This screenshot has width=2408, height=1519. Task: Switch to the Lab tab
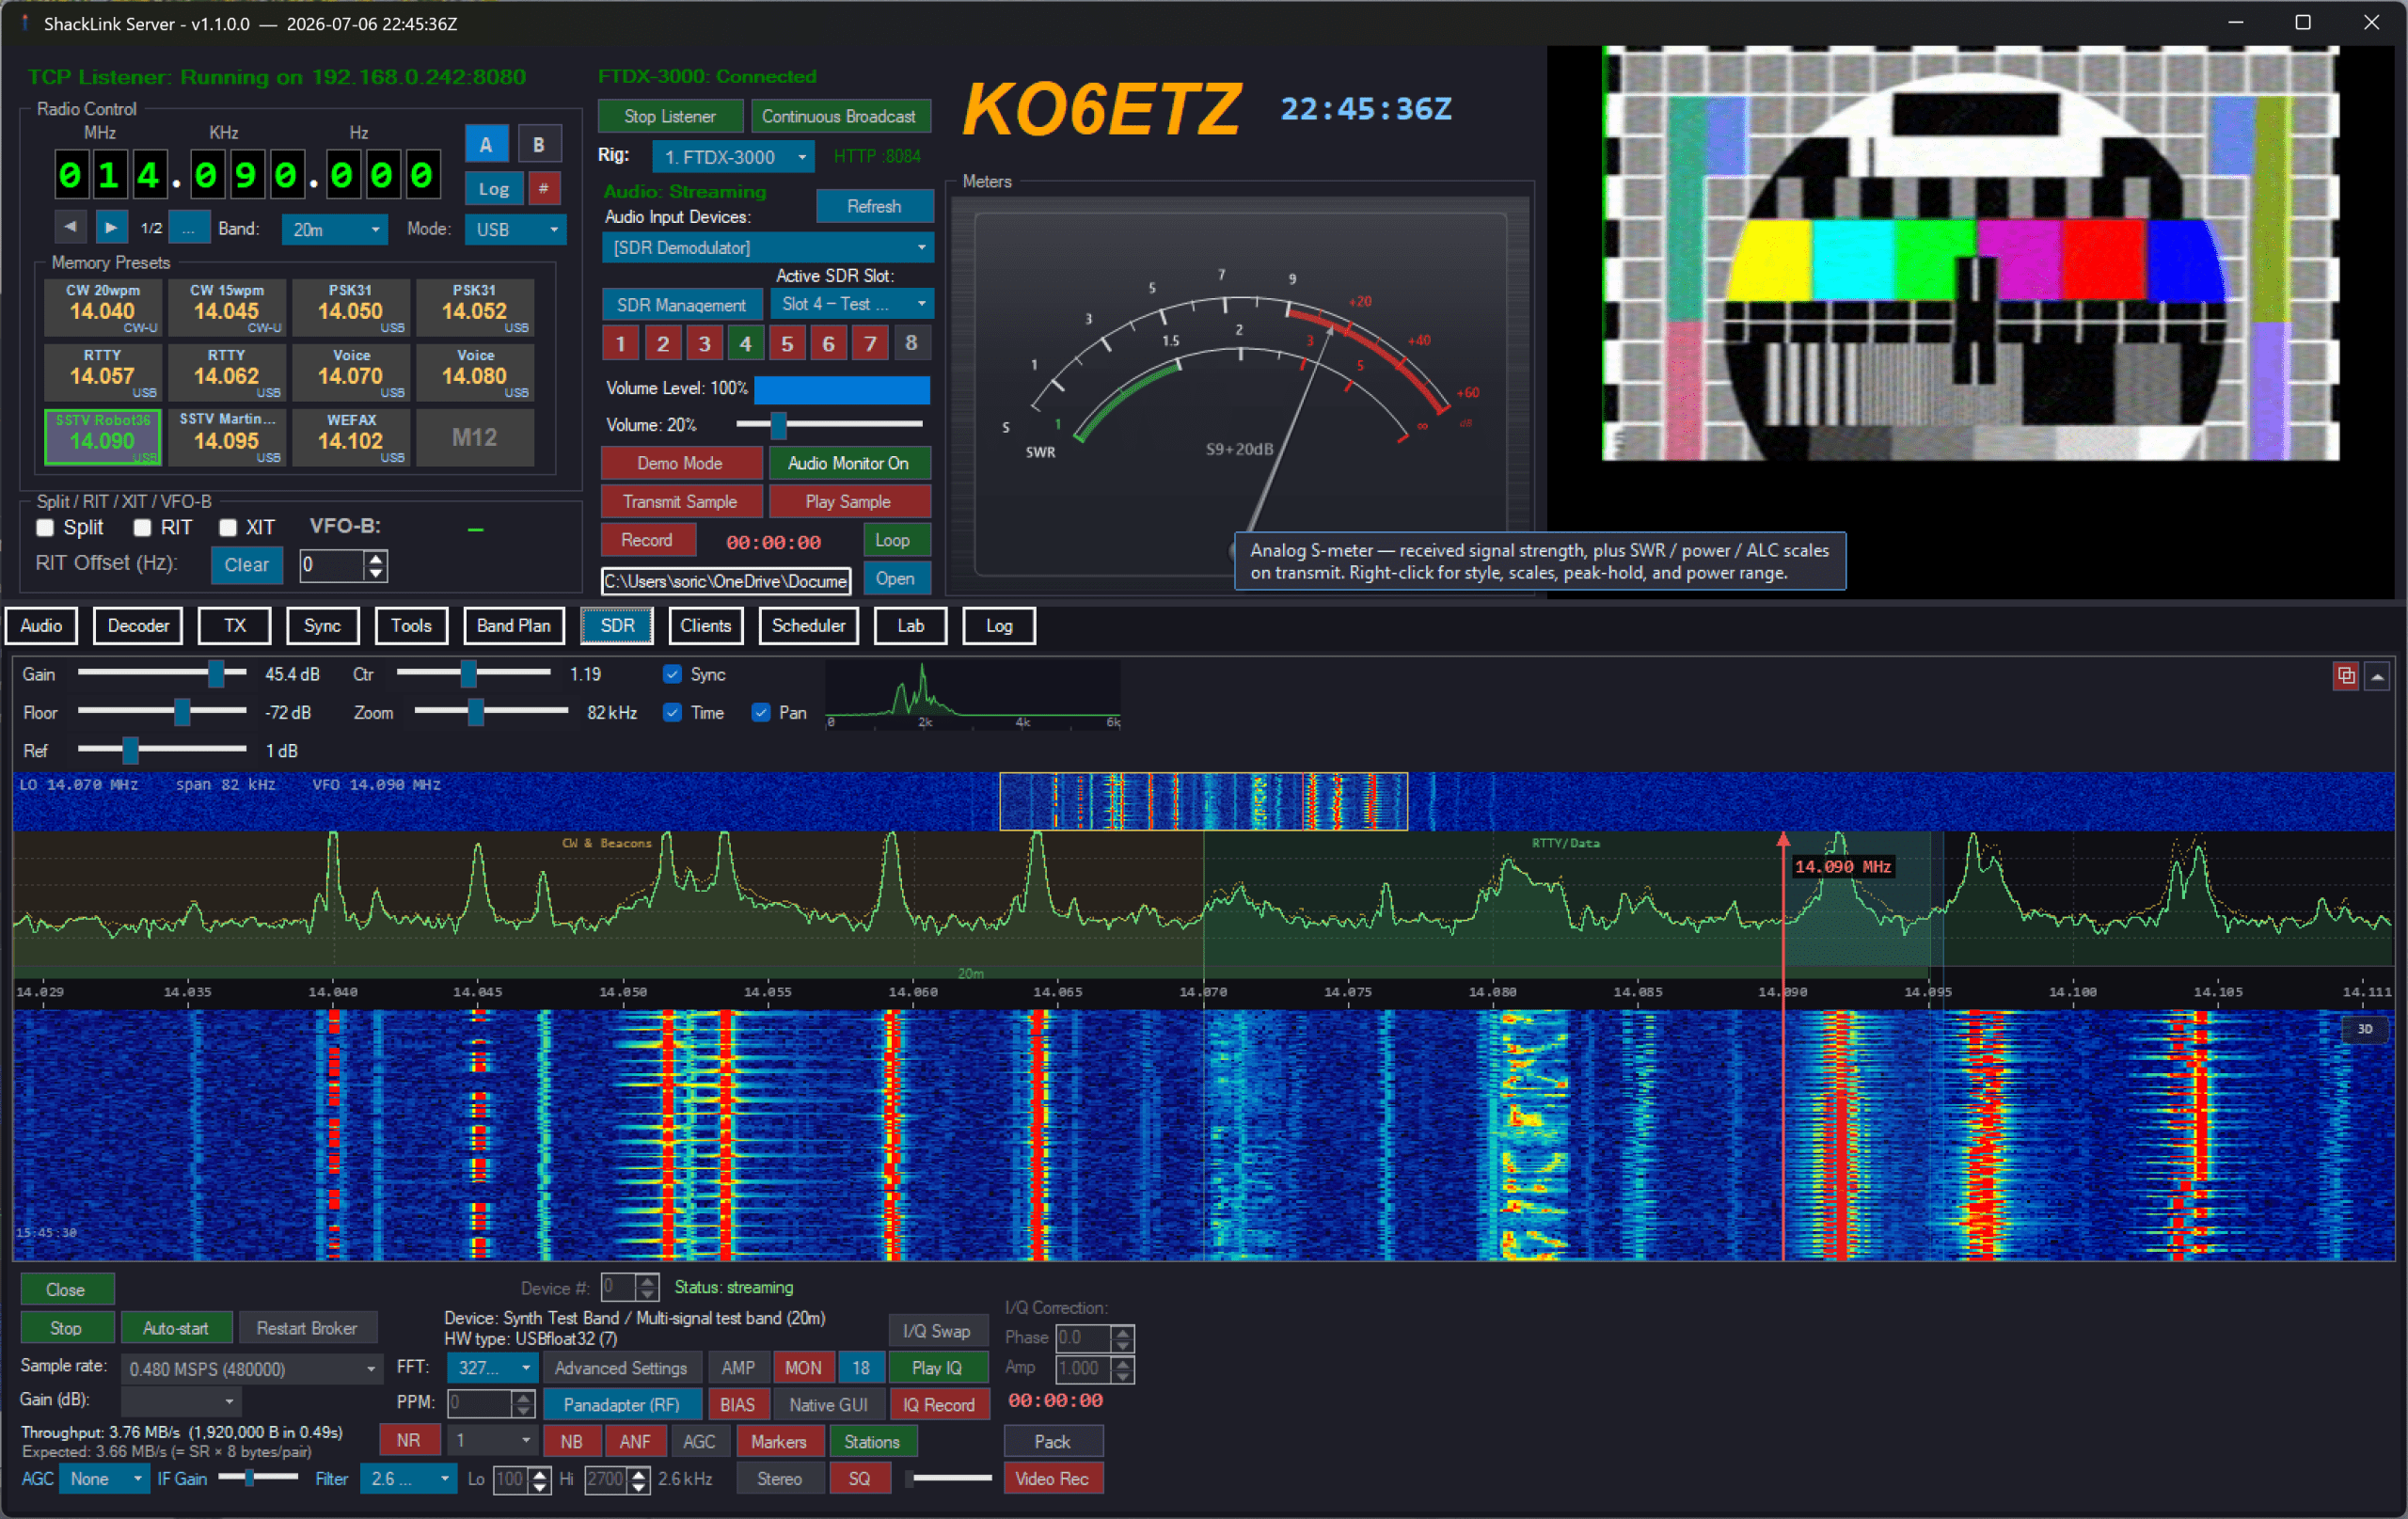pos(910,626)
